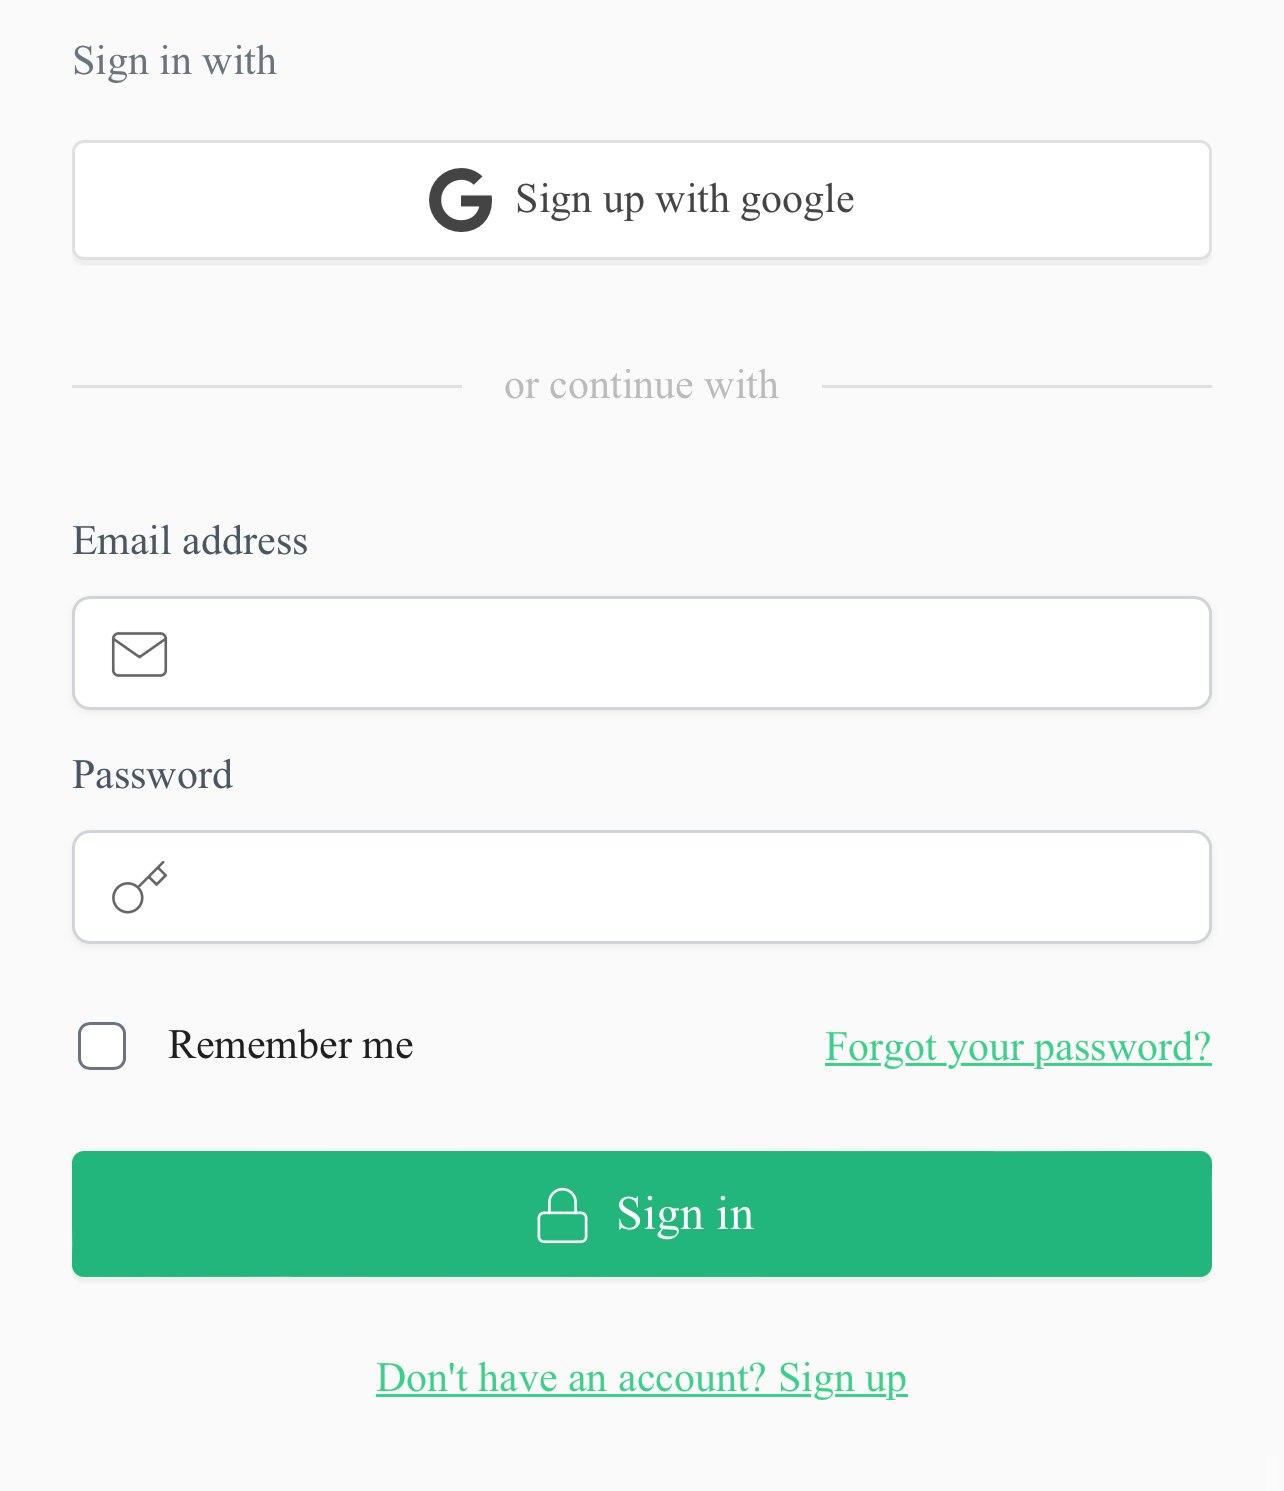Click the key icon in password field
This screenshot has height=1491, width=1284.
pos(139,887)
